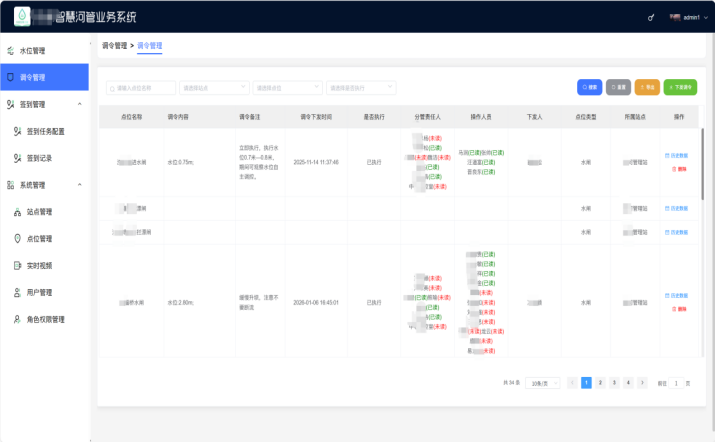Screen dimensions: 716x442
Task: Select 调令管理 in the sidebar
Action: 33,77
